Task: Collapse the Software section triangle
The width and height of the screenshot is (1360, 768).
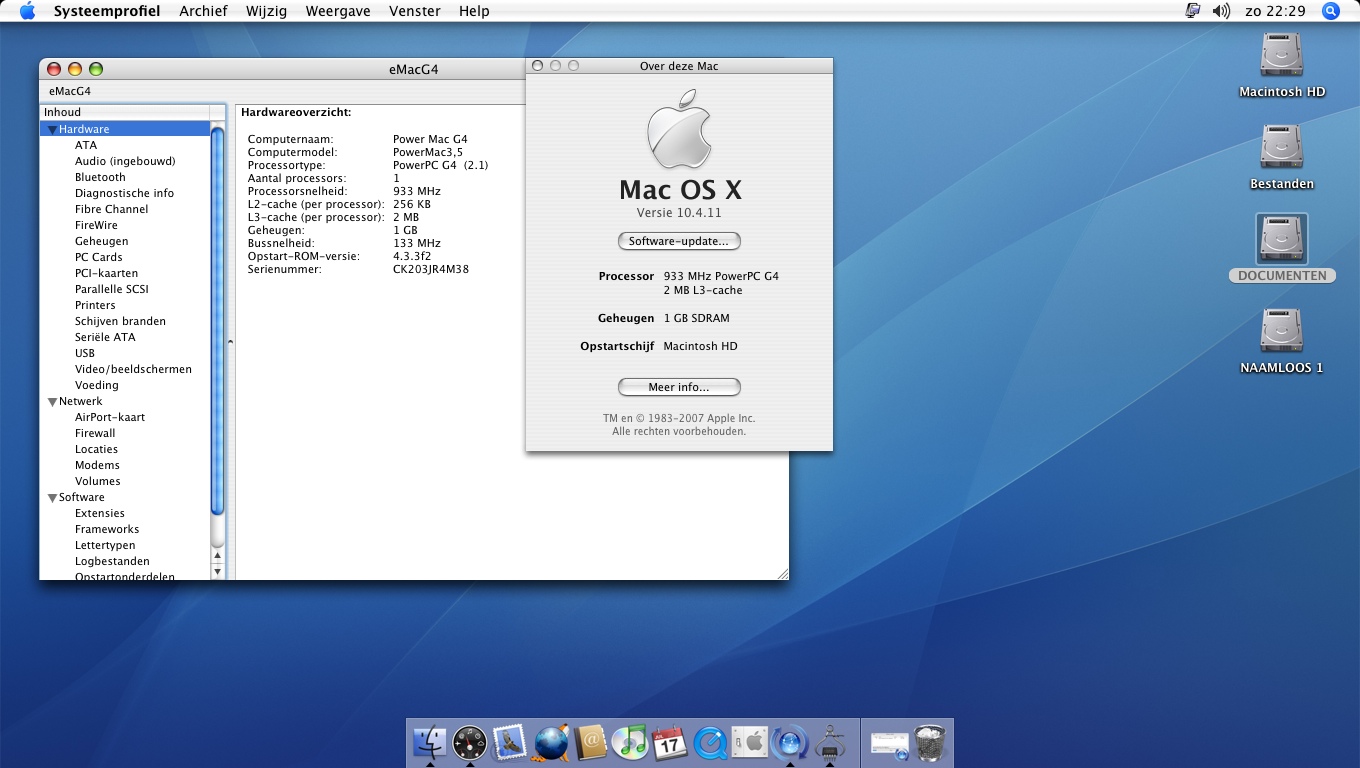Action: click(52, 498)
